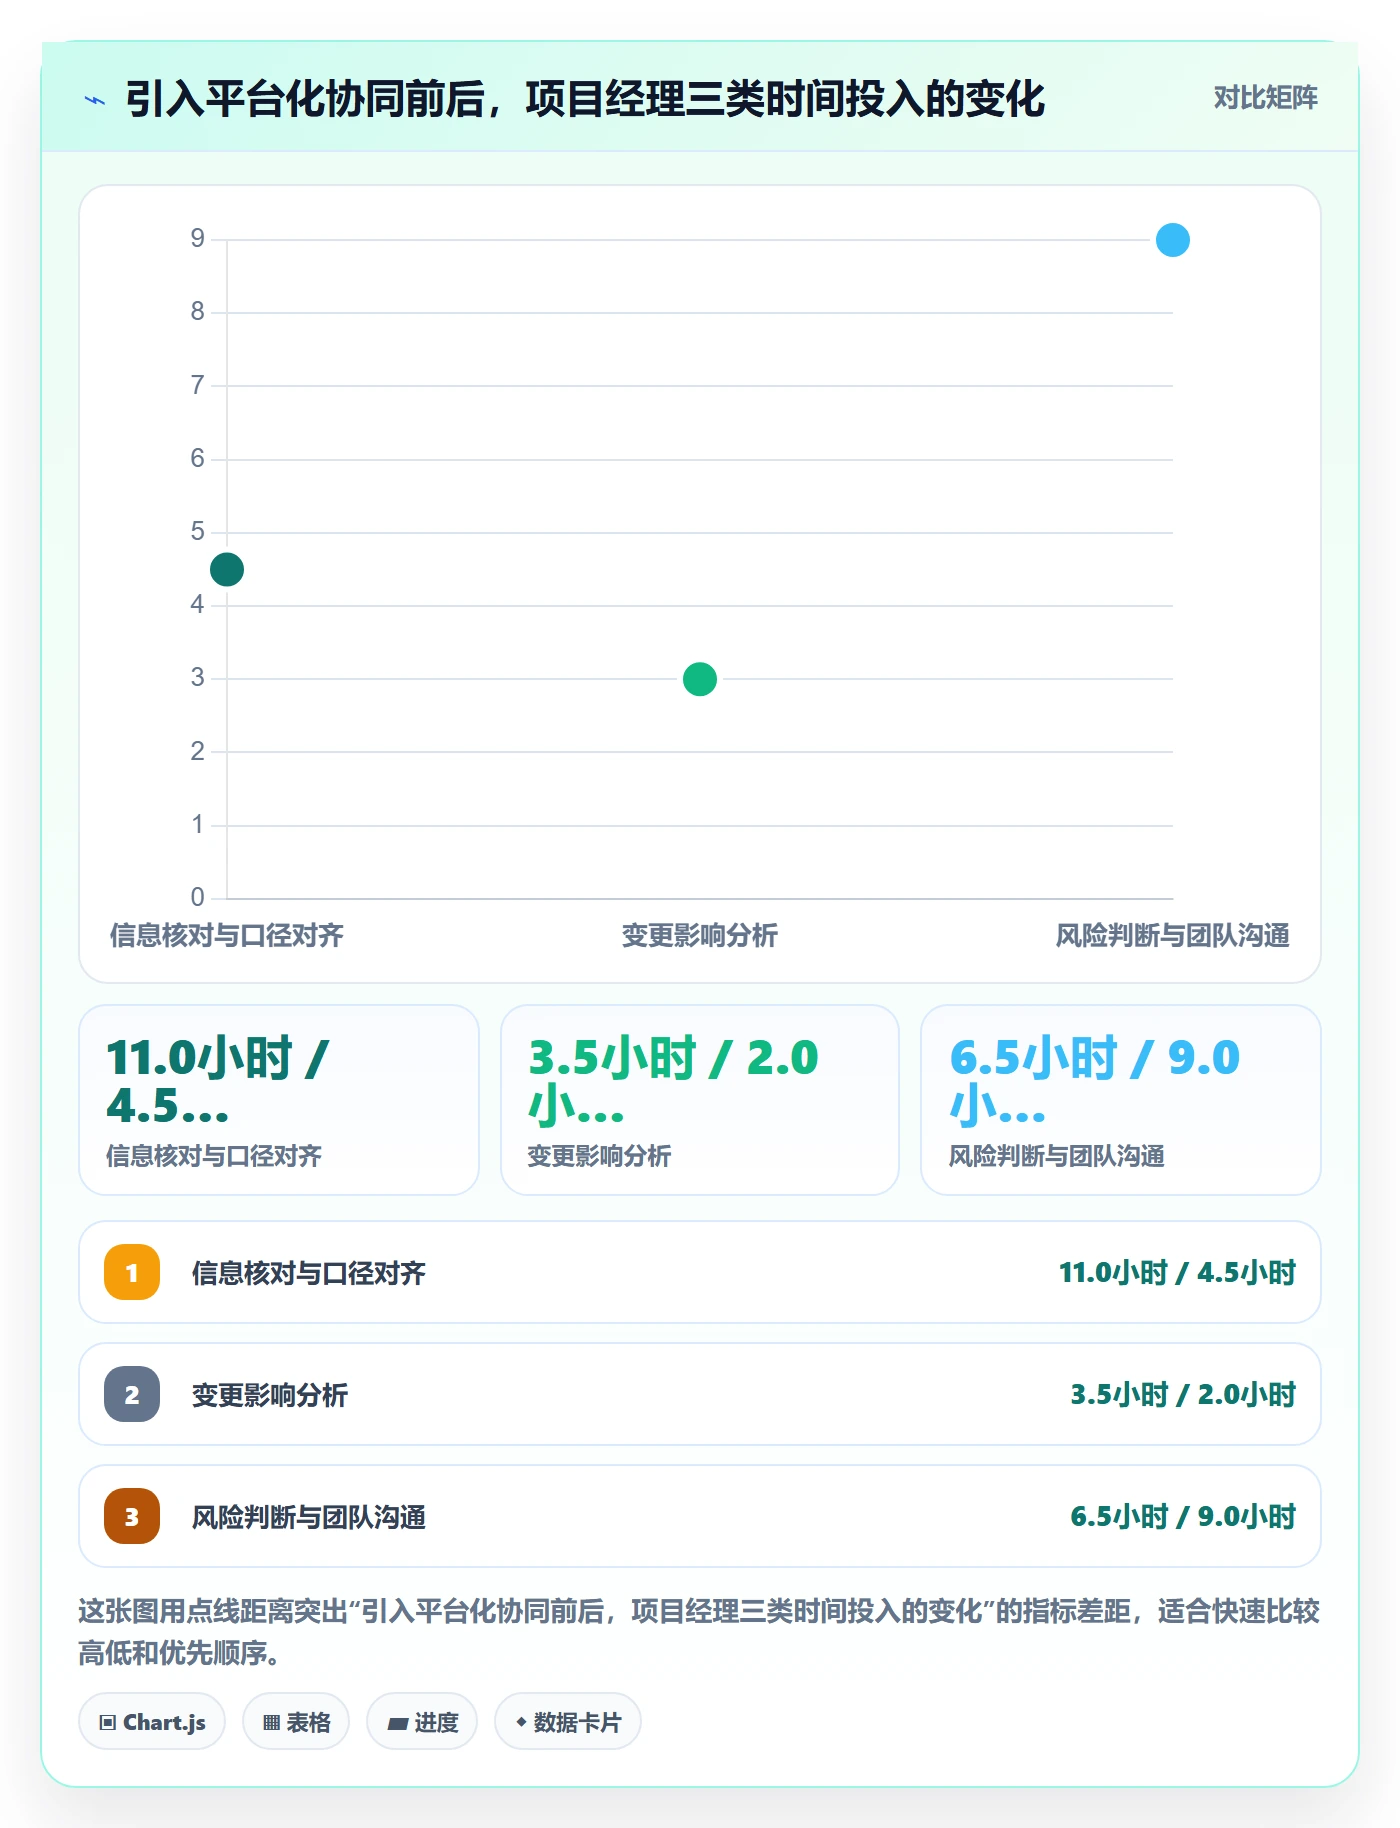Click the value 6.5小时 / 9.0小时
The height and width of the screenshot is (1828, 1400).
(x=1183, y=1517)
